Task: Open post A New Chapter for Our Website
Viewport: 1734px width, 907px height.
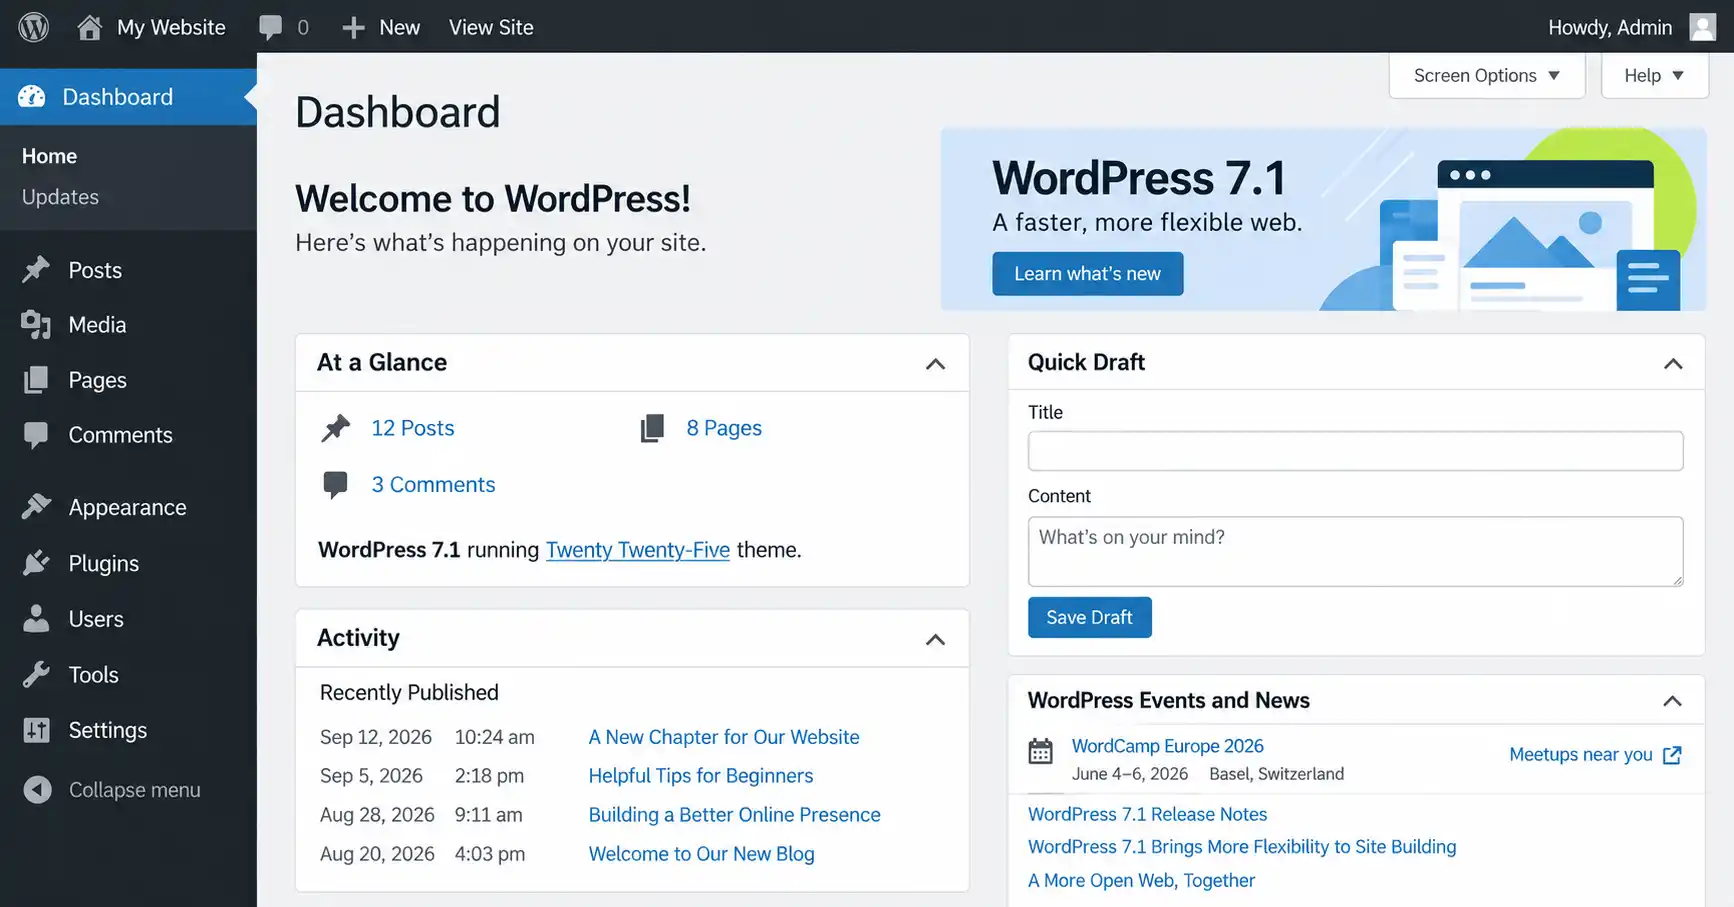Action: [724, 737]
